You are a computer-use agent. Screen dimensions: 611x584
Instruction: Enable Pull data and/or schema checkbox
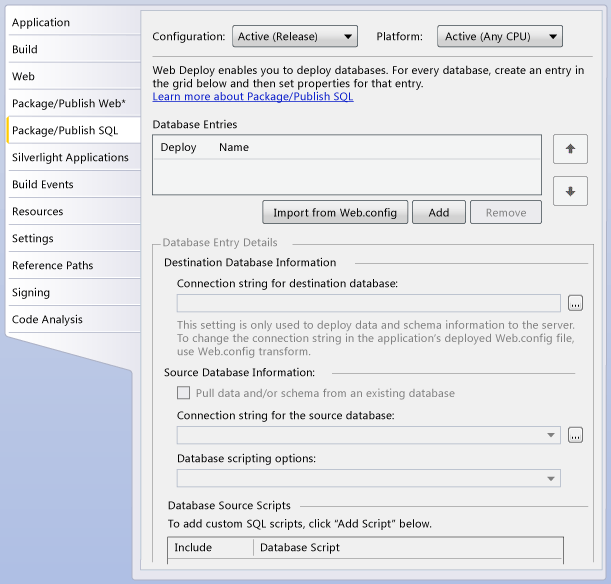tap(184, 393)
